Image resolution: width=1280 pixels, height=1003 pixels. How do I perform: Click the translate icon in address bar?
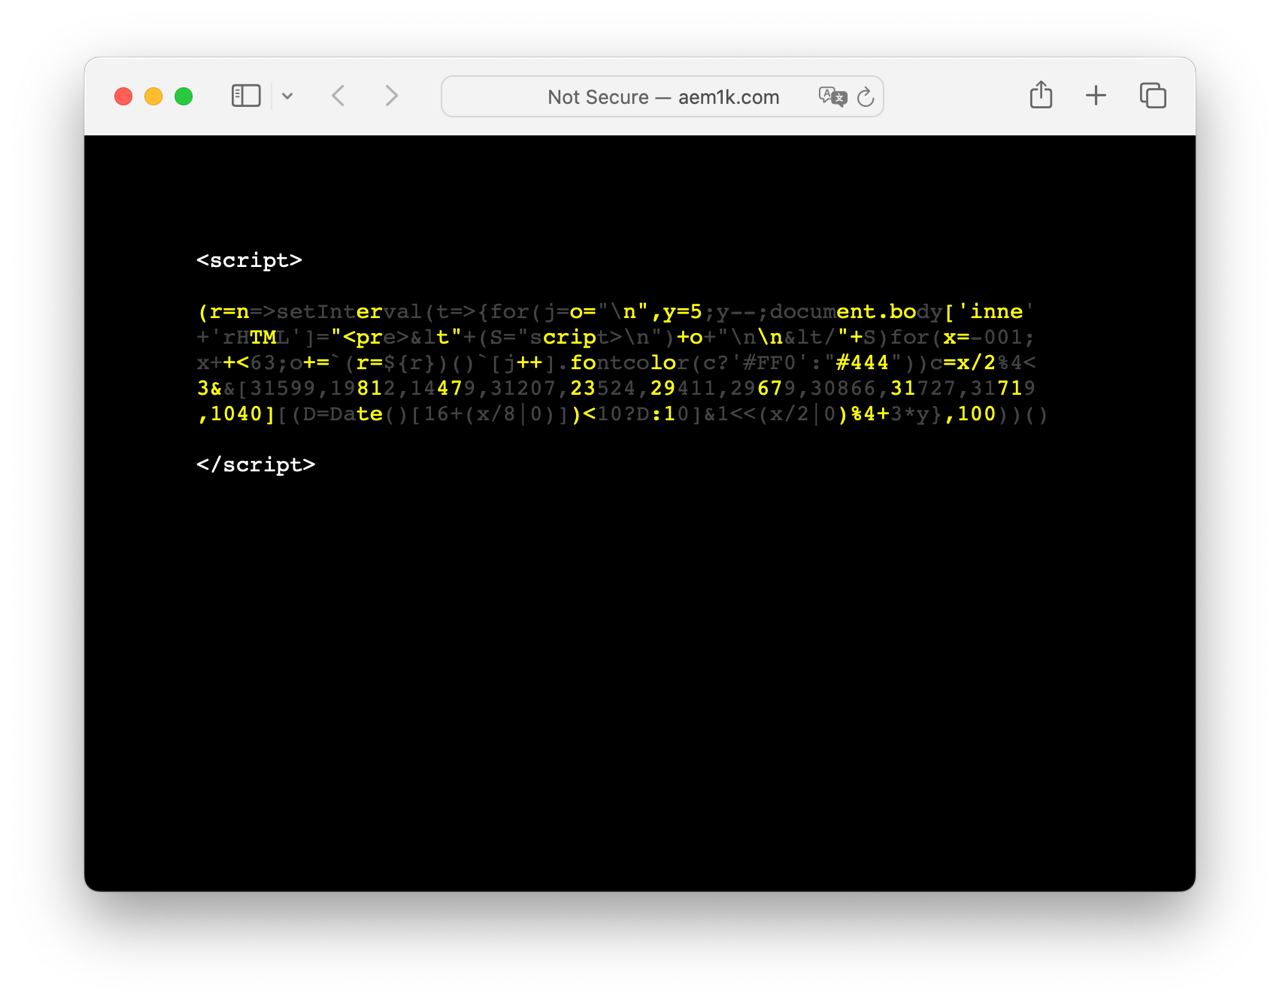(831, 96)
